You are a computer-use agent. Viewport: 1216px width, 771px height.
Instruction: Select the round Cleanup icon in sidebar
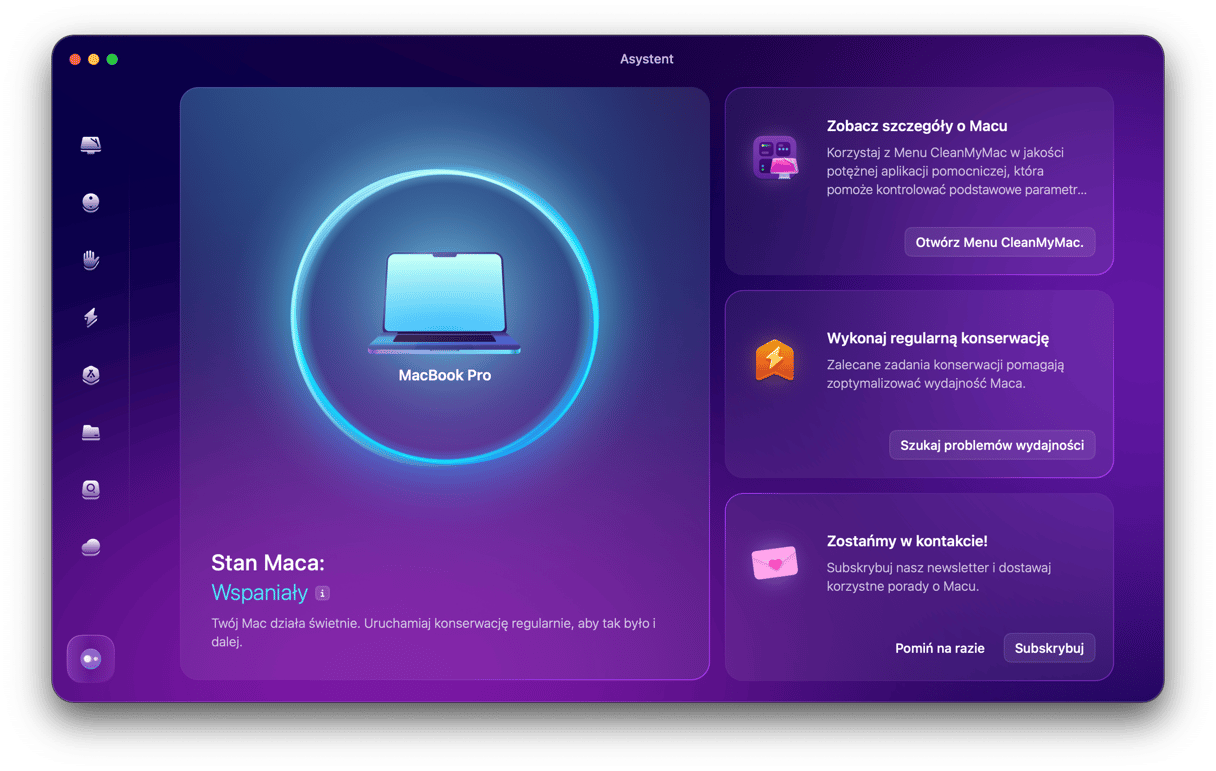91,203
